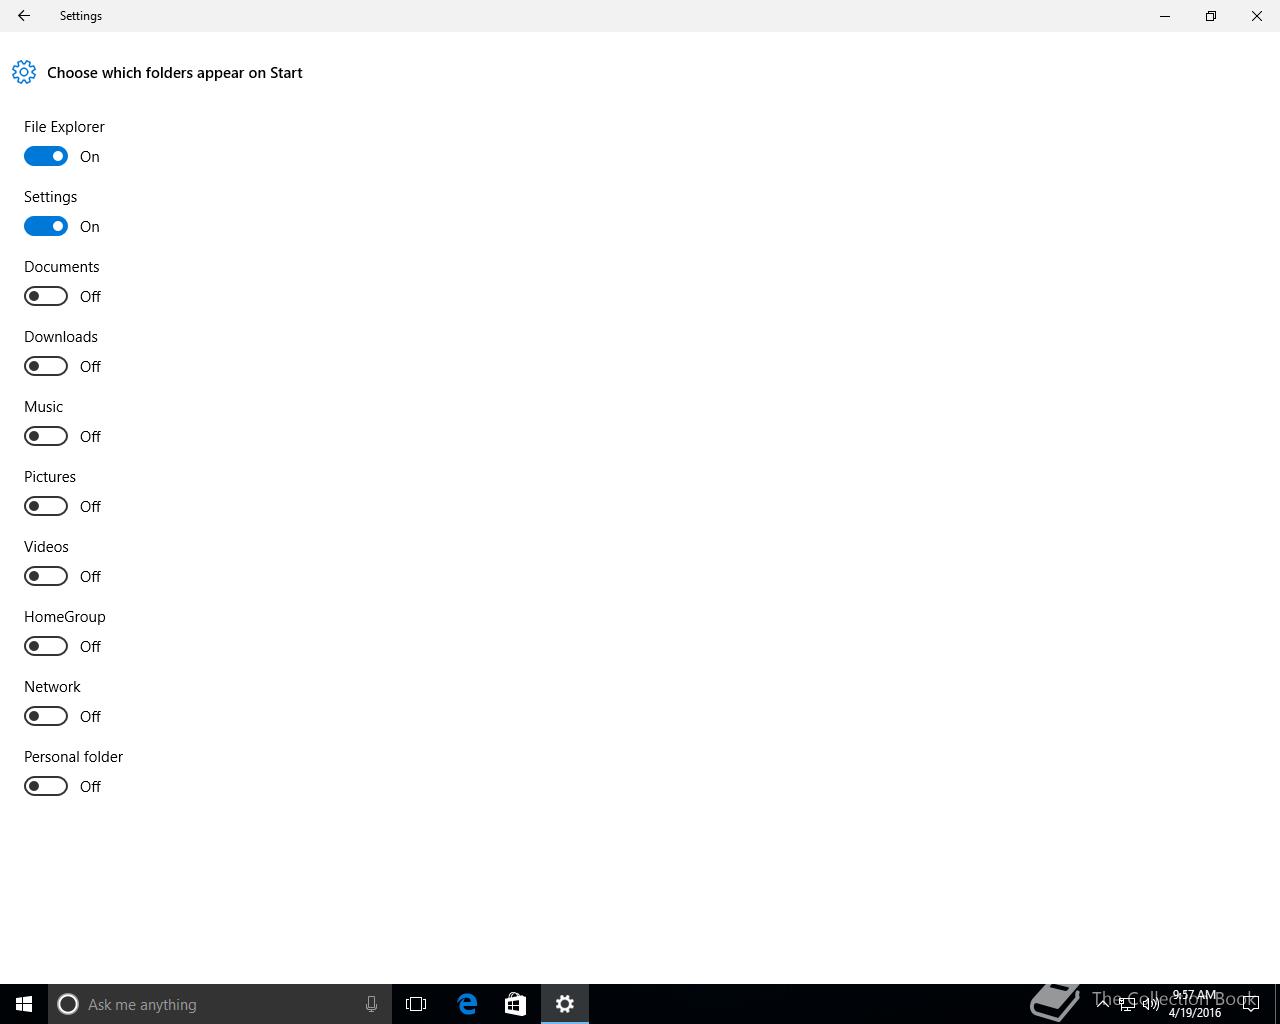Open the Action Center notifications icon

pos(1250,1004)
